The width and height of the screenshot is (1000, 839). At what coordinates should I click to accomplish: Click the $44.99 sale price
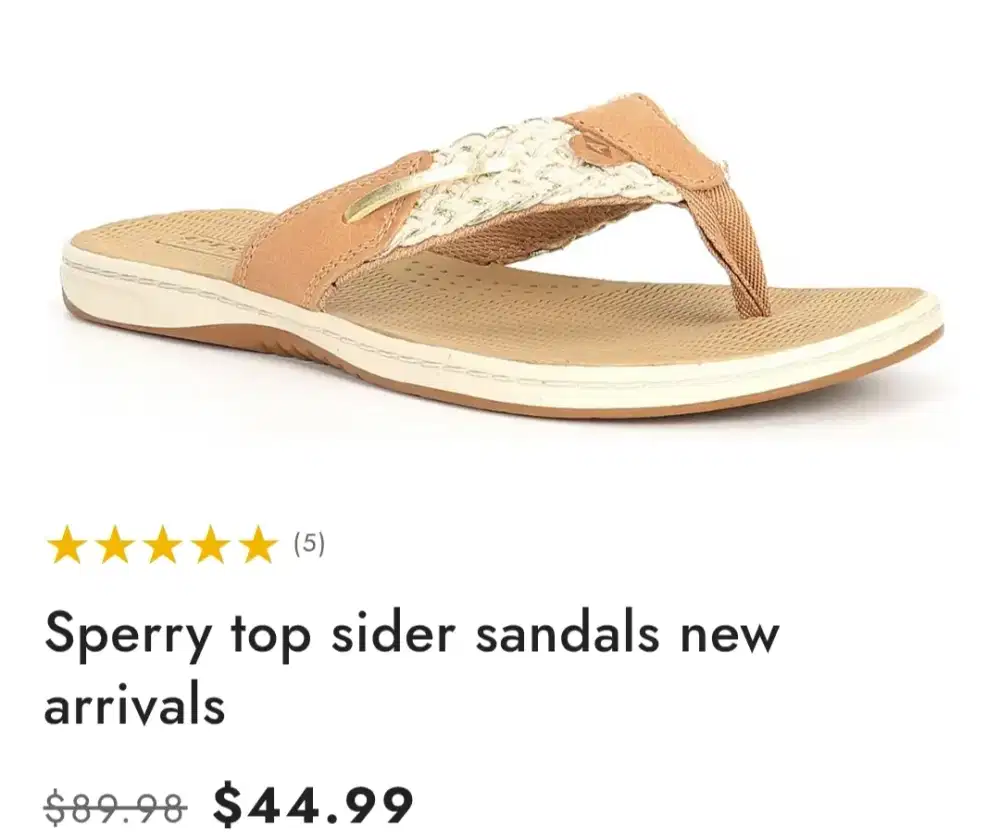click(313, 805)
